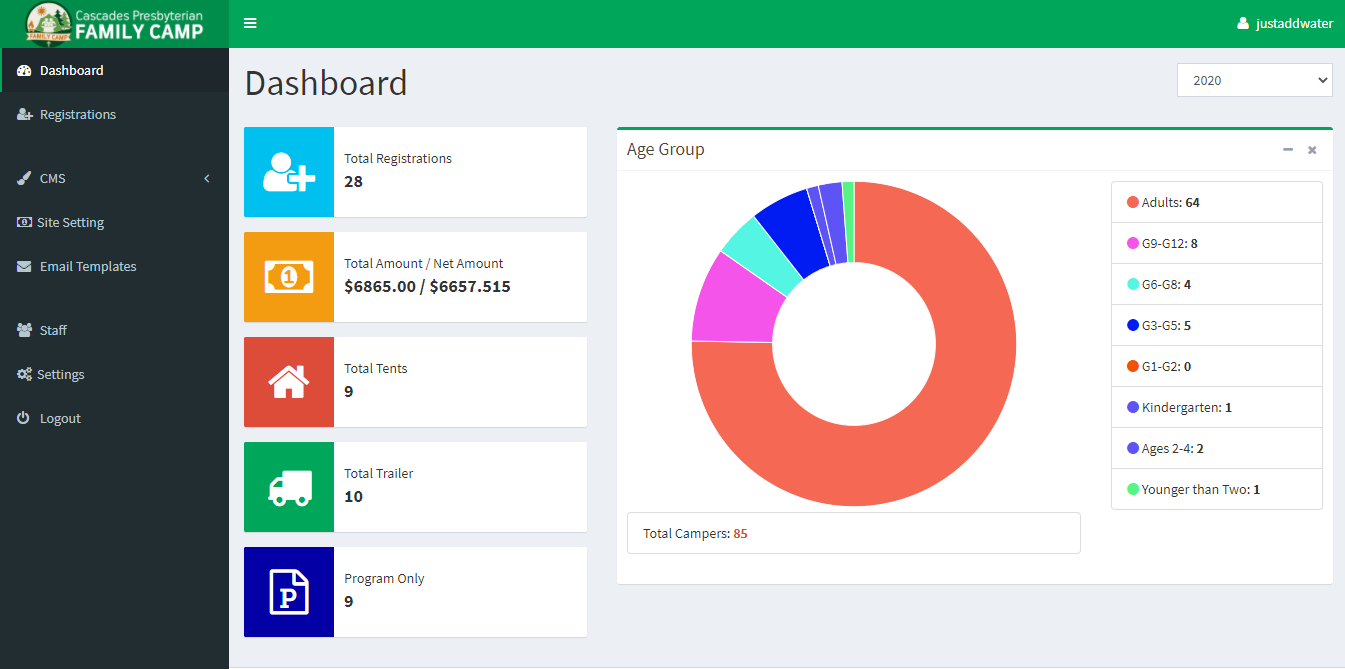This screenshot has width=1345, height=669.
Task: Open Registrations from the sidebar
Action: pyautogui.click(x=77, y=114)
